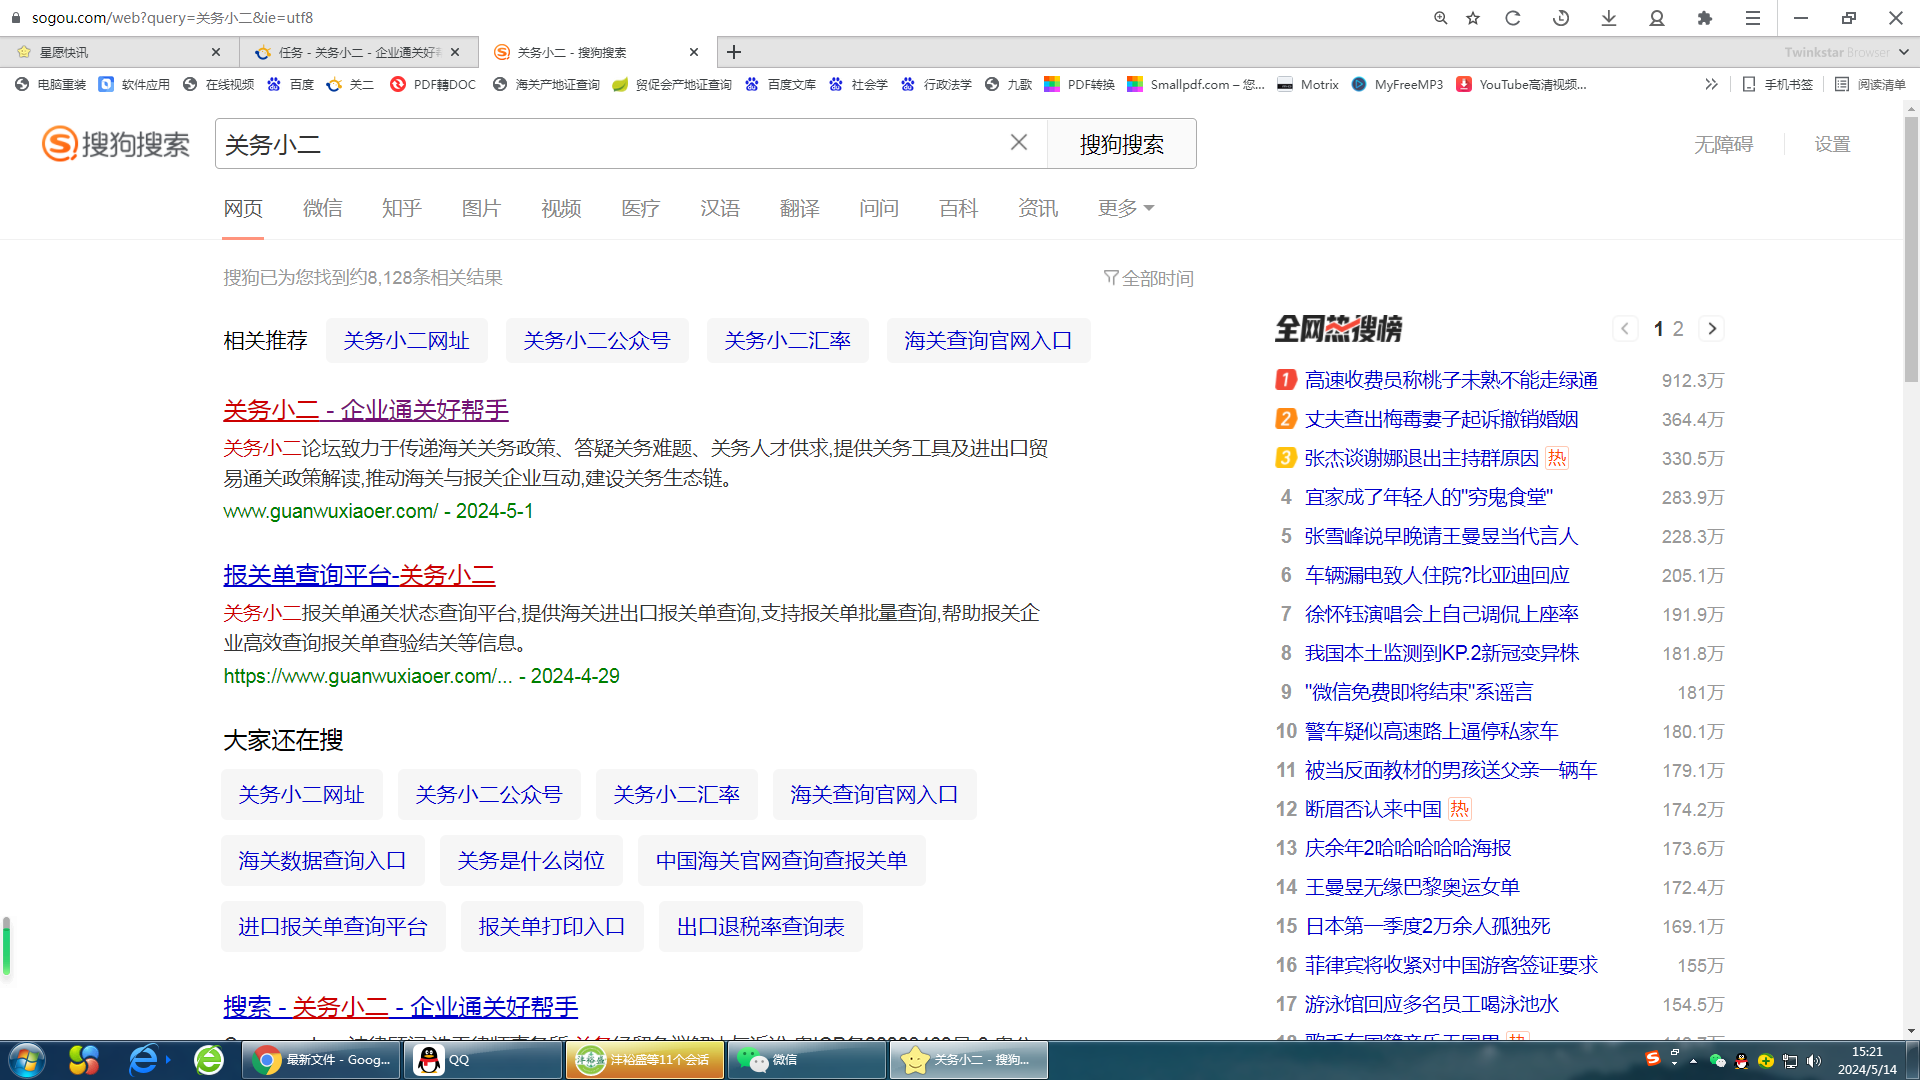Switch to 百科 search tab
The image size is (1920, 1080).
[x=959, y=208]
